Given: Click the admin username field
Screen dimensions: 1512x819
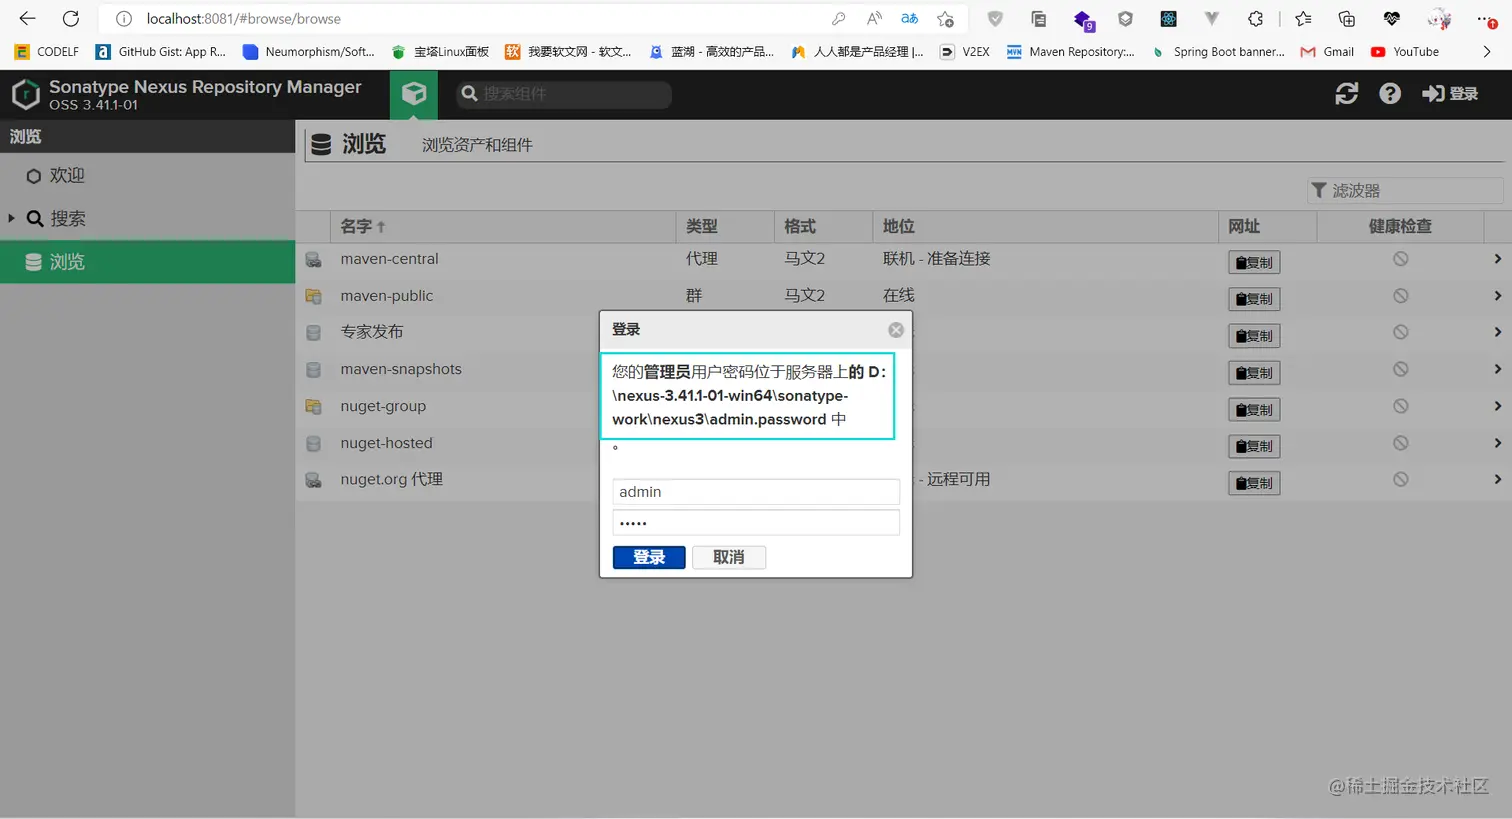Looking at the screenshot, I should click(x=756, y=492).
